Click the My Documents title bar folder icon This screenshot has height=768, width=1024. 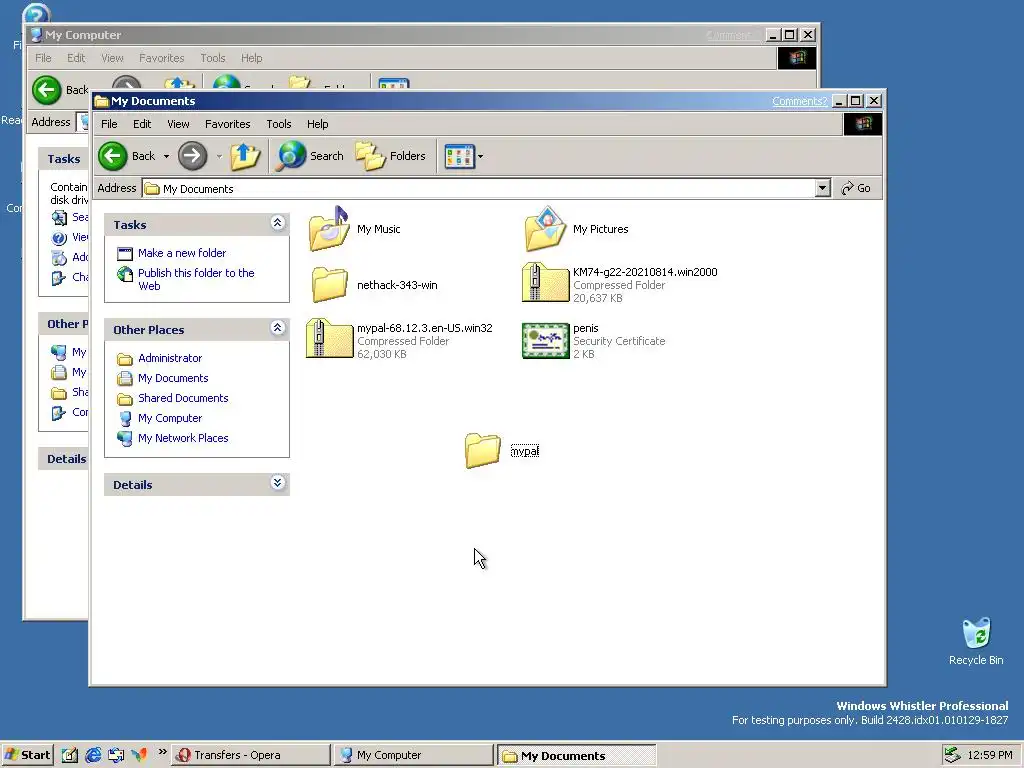pyautogui.click(x=101, y=101)
